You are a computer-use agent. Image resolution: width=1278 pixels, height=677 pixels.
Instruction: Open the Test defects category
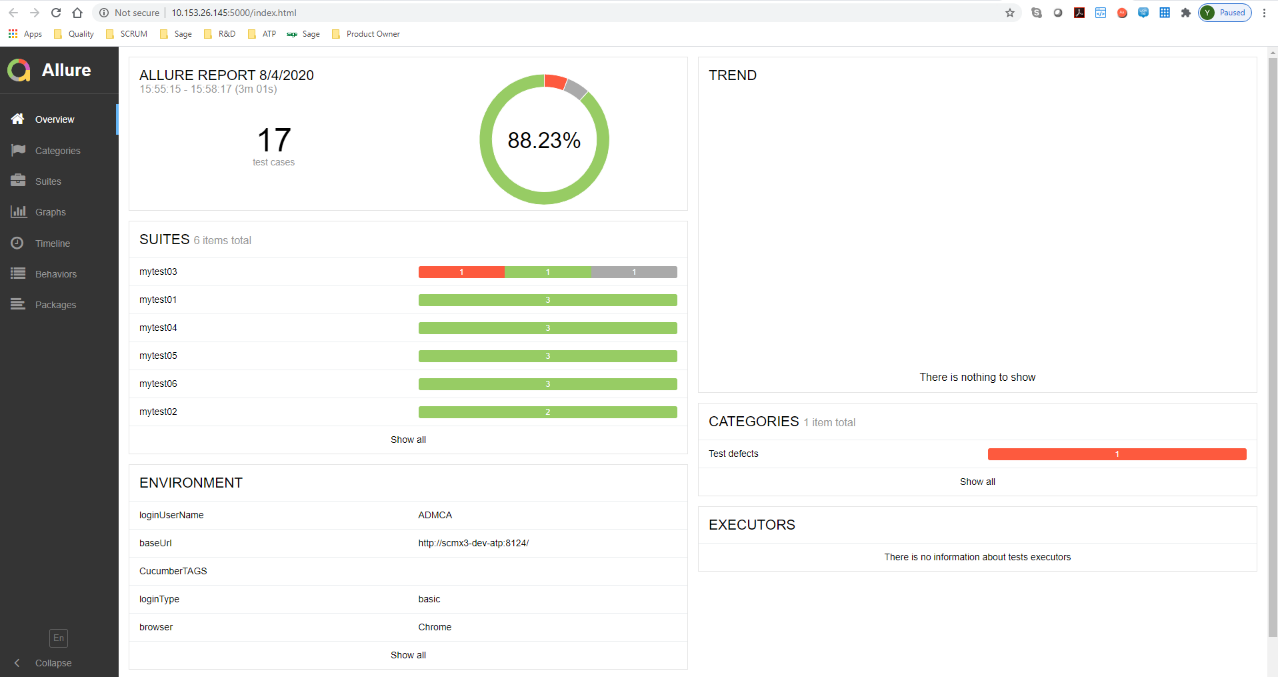[734, 454]
